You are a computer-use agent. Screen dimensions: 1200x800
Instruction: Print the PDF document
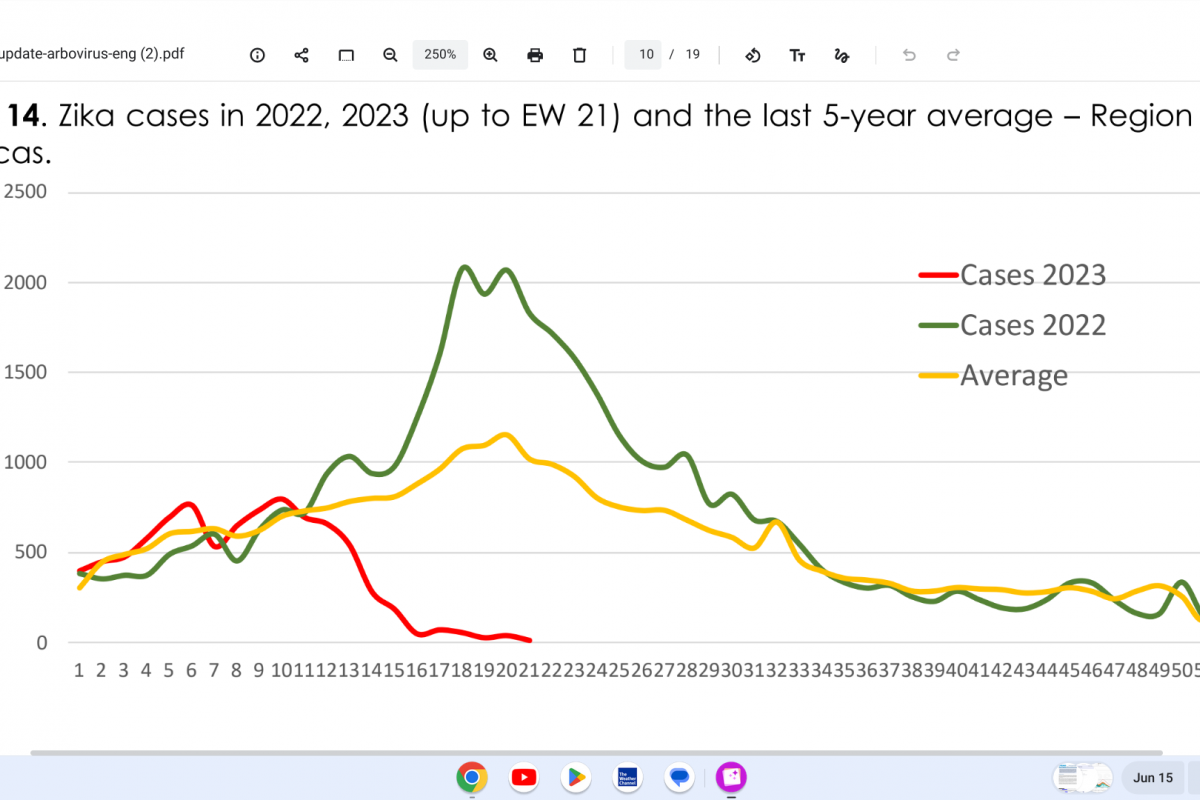coord(535,55)
